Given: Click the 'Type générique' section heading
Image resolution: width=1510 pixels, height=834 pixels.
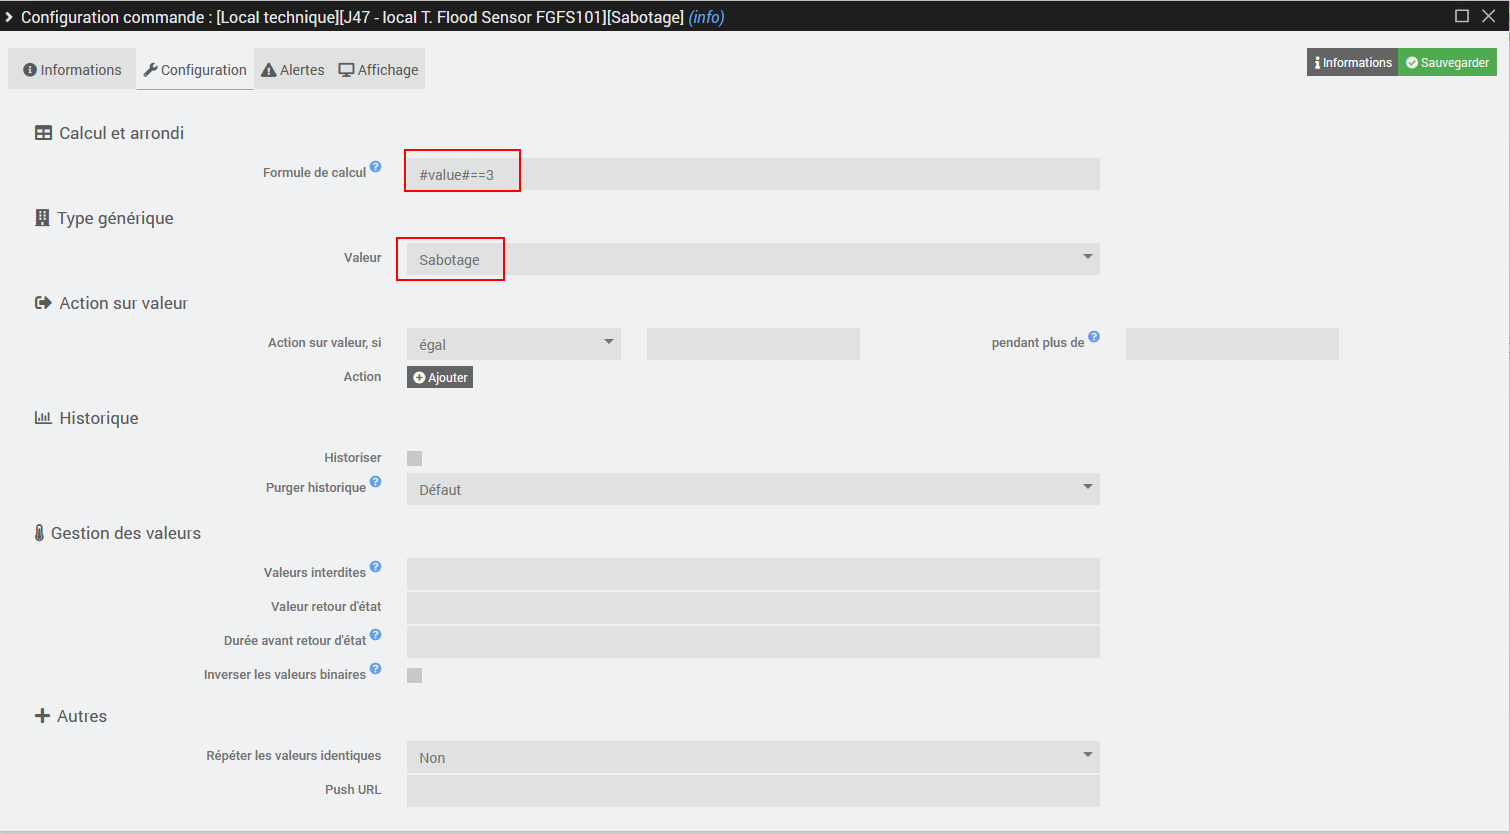Looking at the screenshot, I should click(115, 218).
